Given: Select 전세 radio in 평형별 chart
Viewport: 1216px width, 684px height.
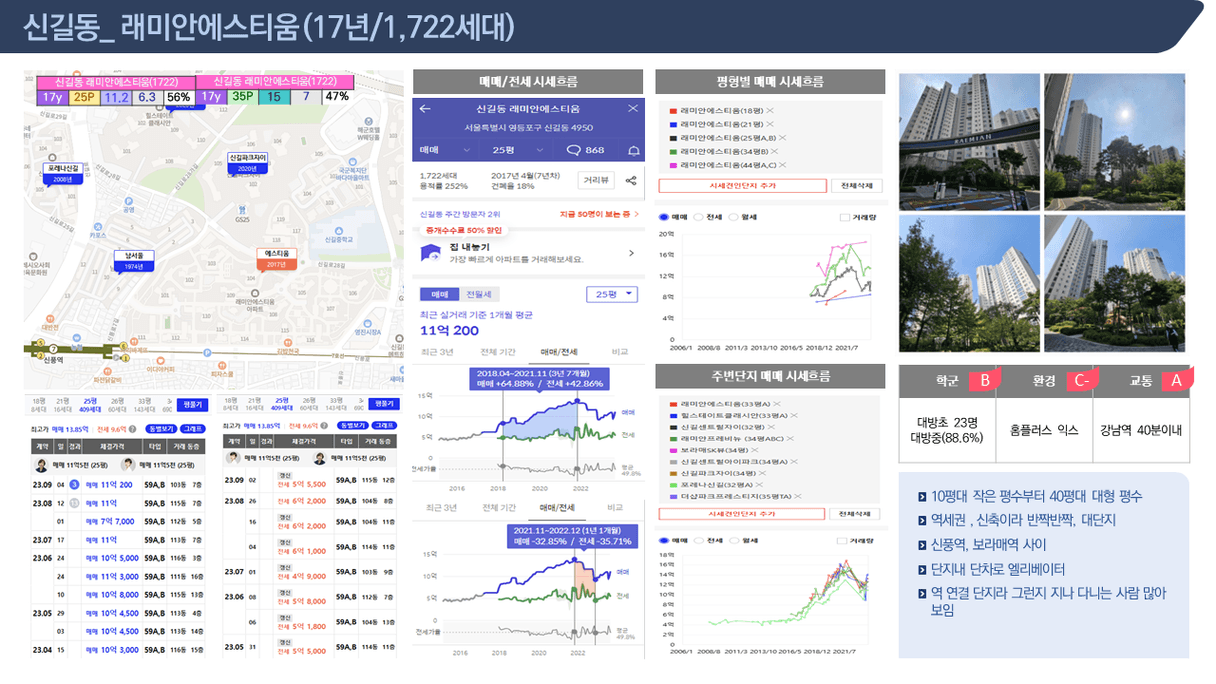Looking at the screenshot, I should pyautogui.click(x=699, y=216).
